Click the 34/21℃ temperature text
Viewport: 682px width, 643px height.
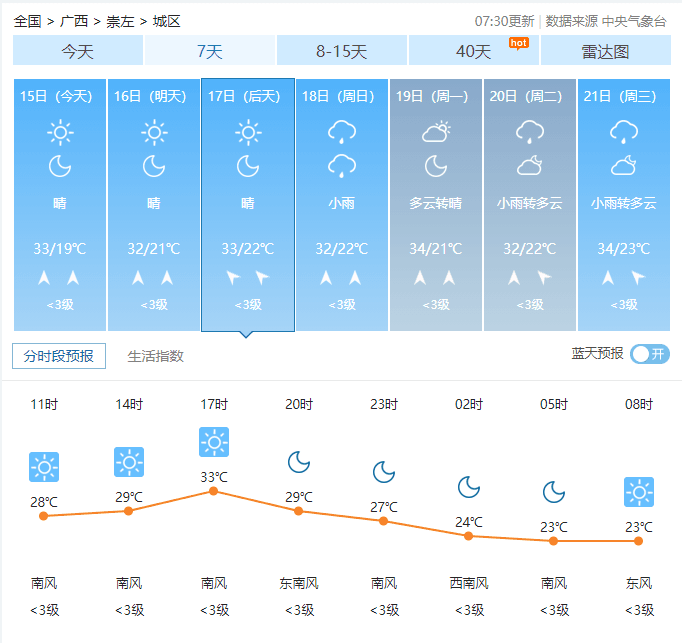pos(436,248)
